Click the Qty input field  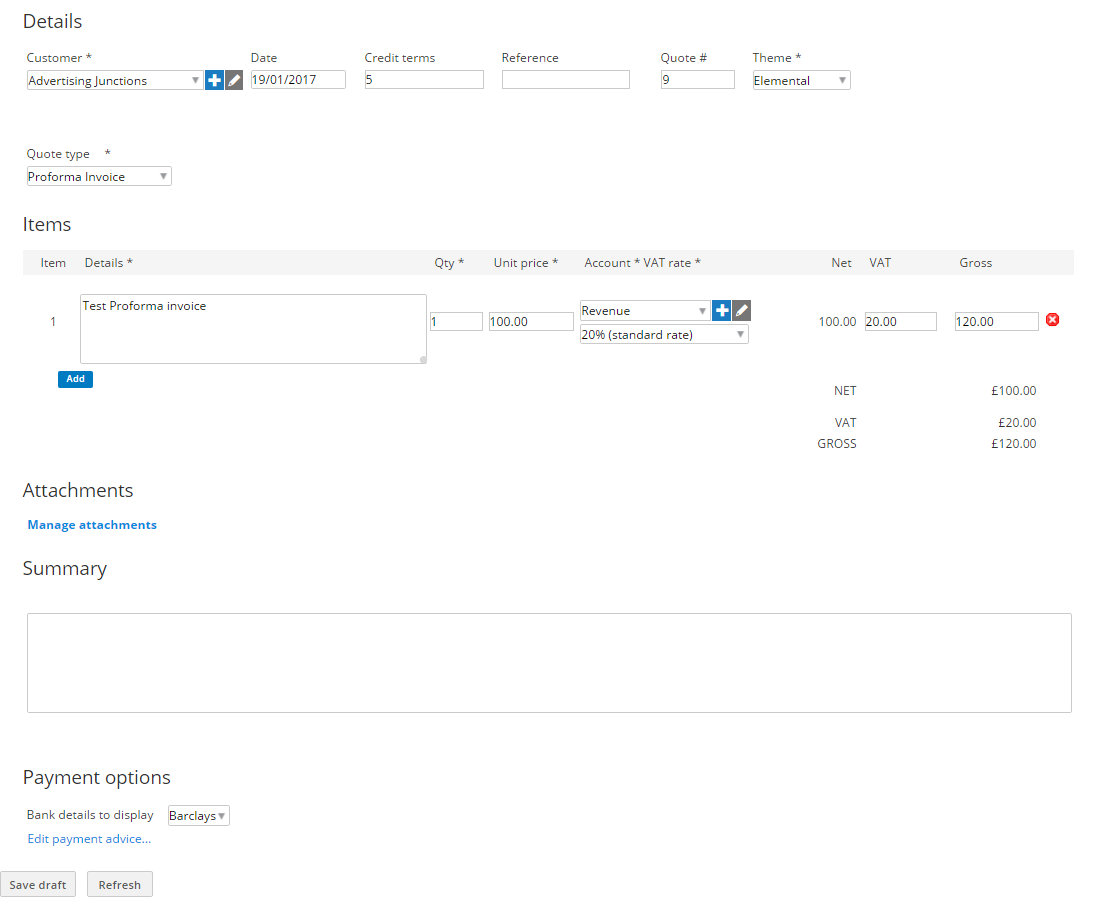point(457,321)
